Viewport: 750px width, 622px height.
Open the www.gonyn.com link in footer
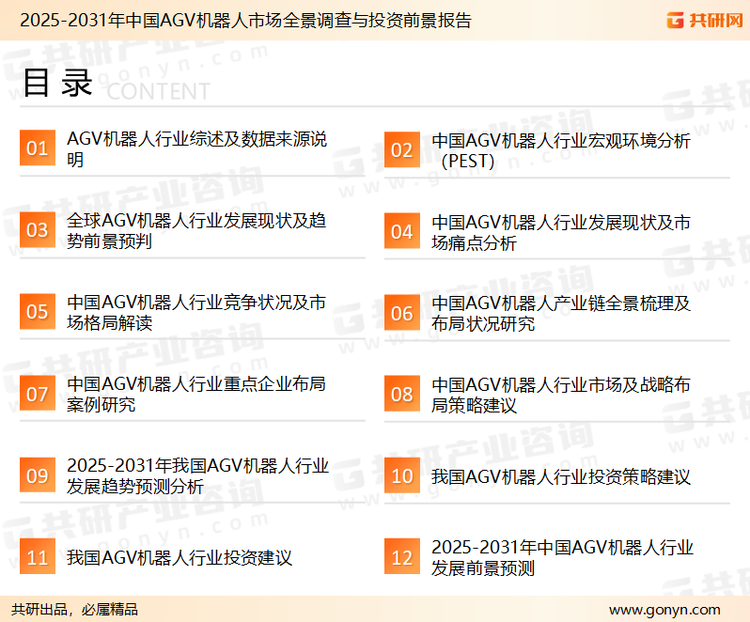[x=664, y=610]
